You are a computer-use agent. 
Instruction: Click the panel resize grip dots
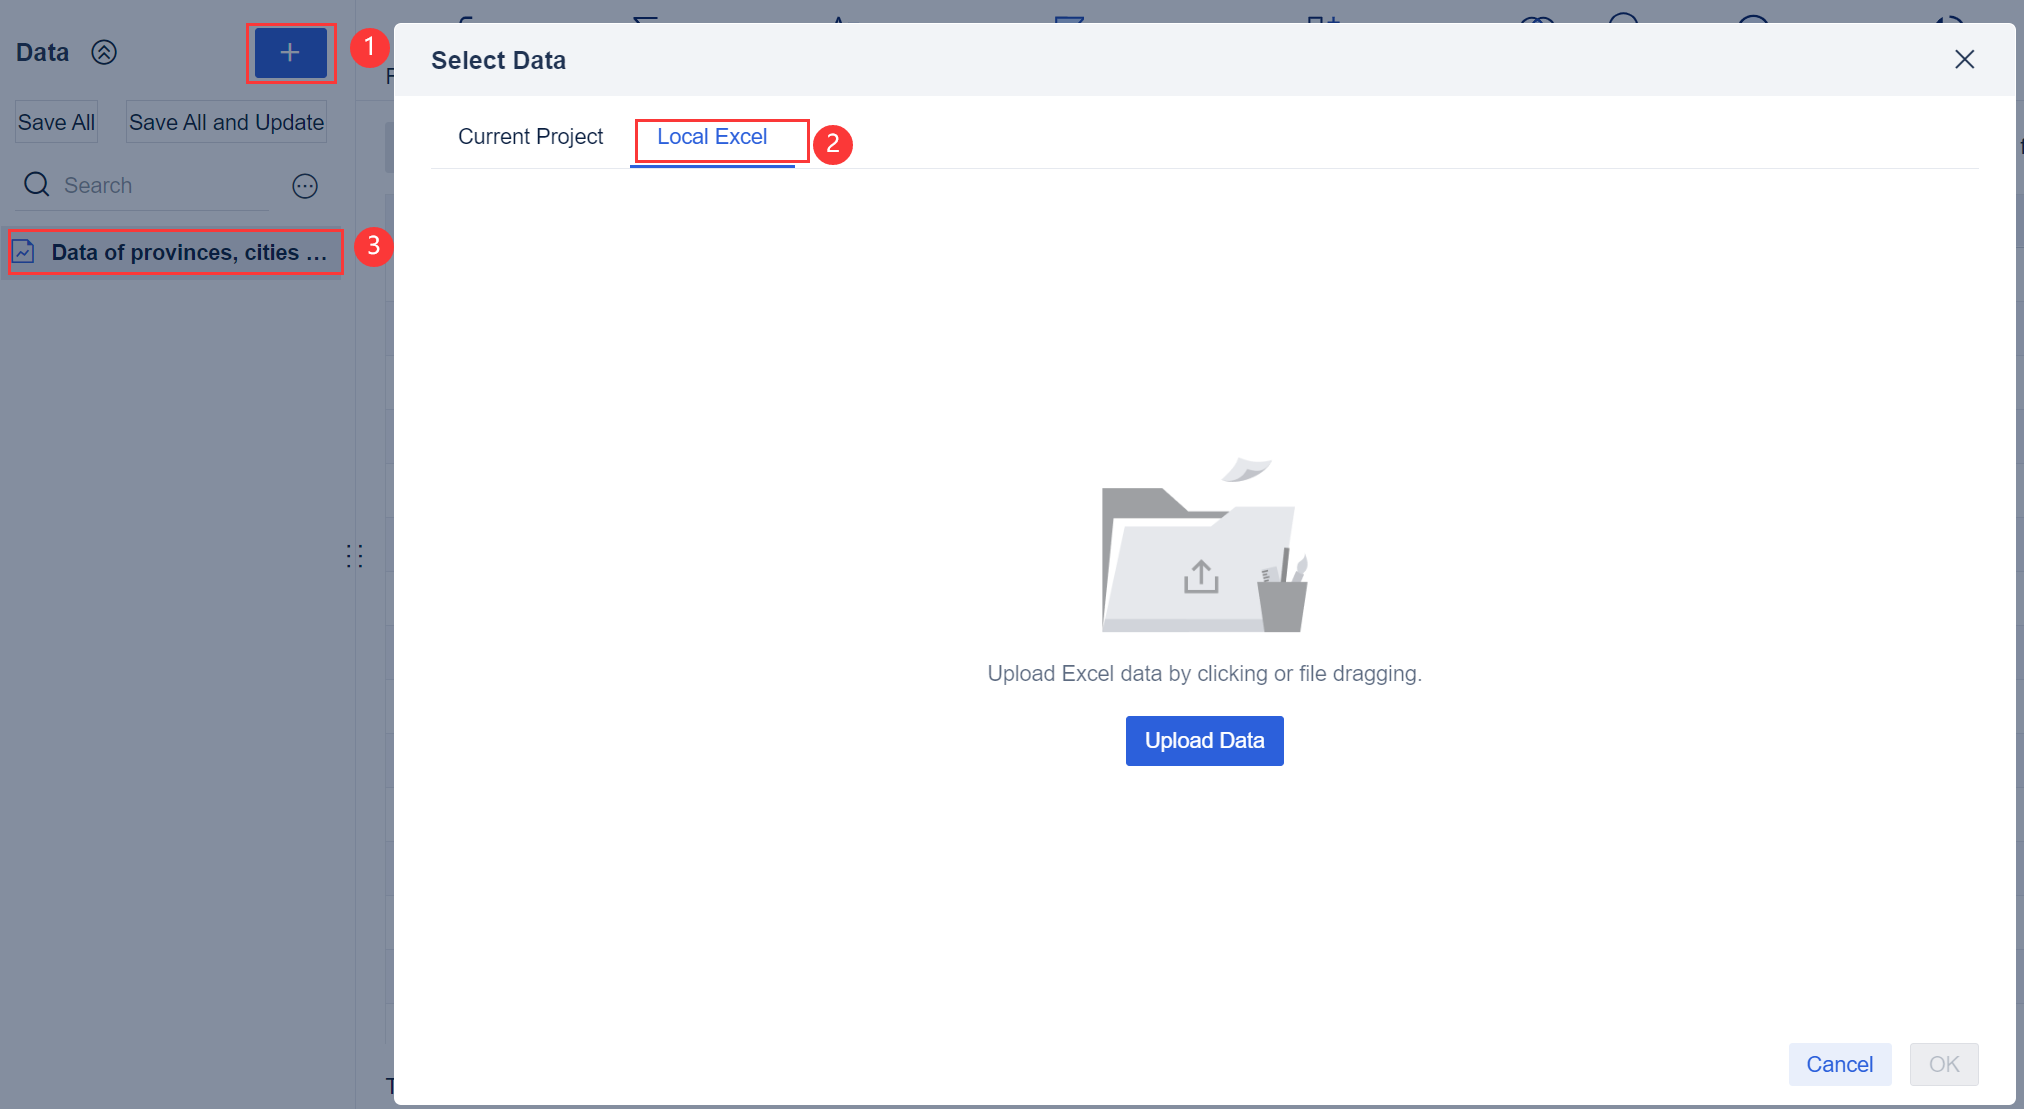pos(354,556)
